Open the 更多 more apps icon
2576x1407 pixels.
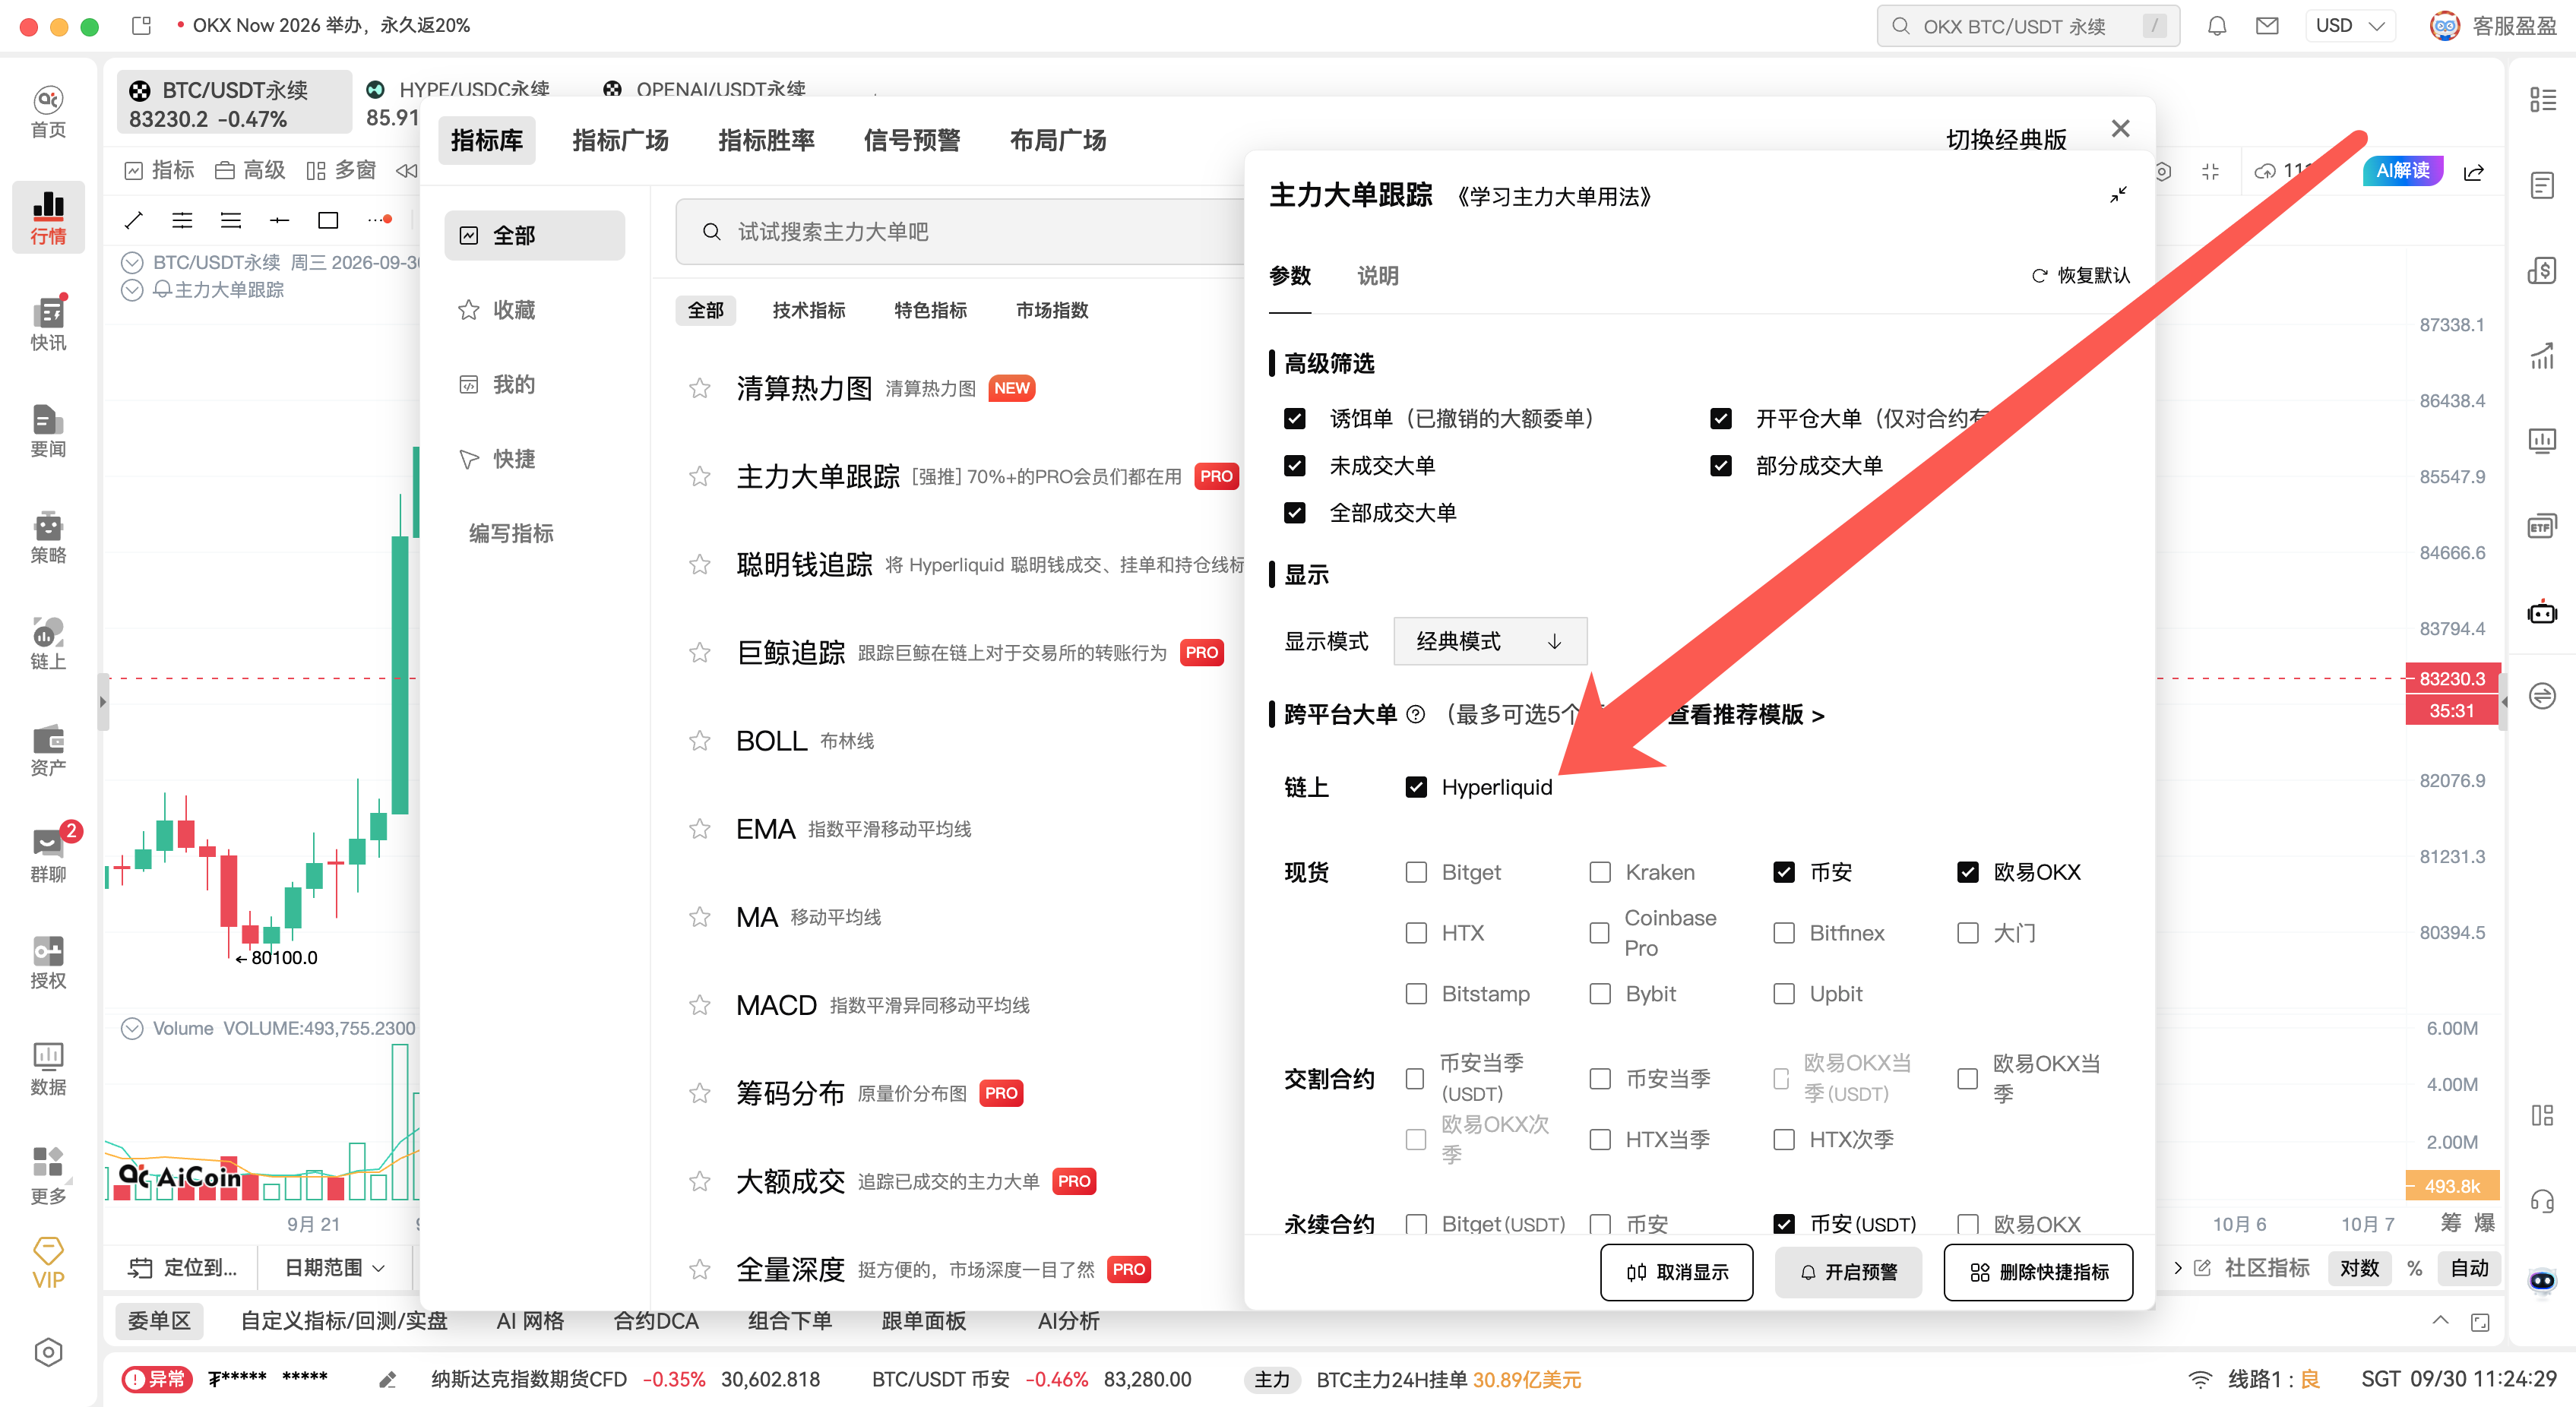tap(48, 1176)
